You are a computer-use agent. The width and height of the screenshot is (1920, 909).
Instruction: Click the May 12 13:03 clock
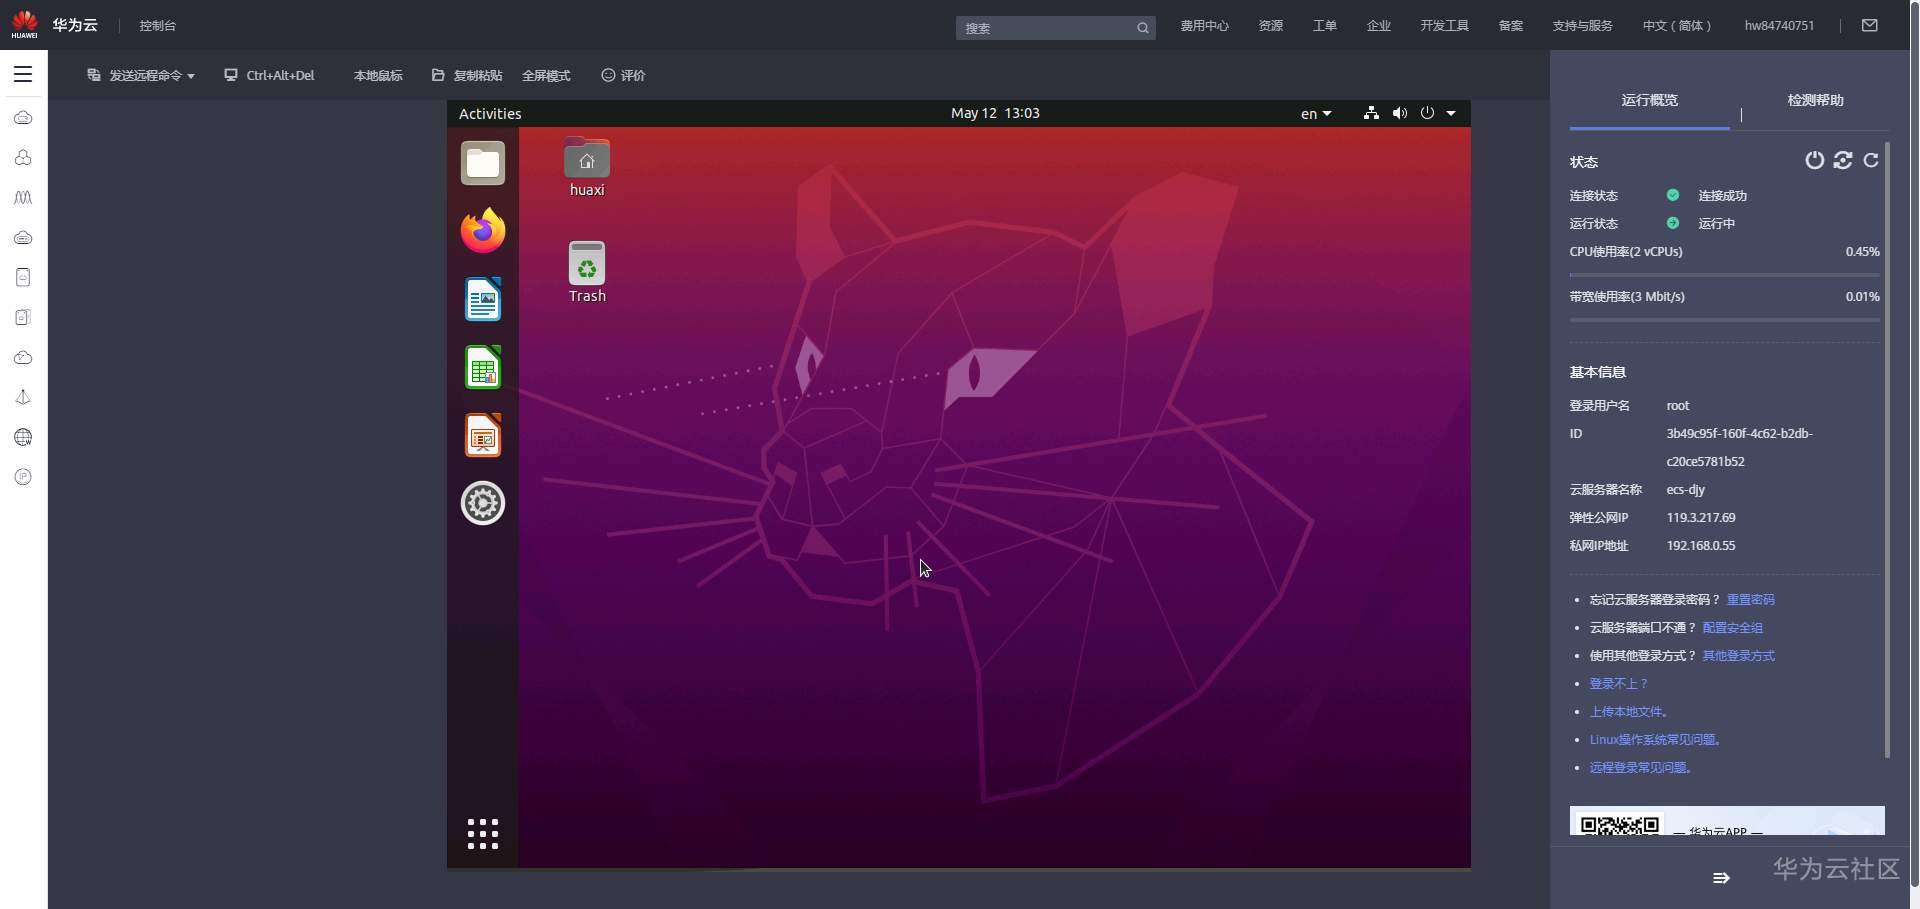click(x=995, y=113)
